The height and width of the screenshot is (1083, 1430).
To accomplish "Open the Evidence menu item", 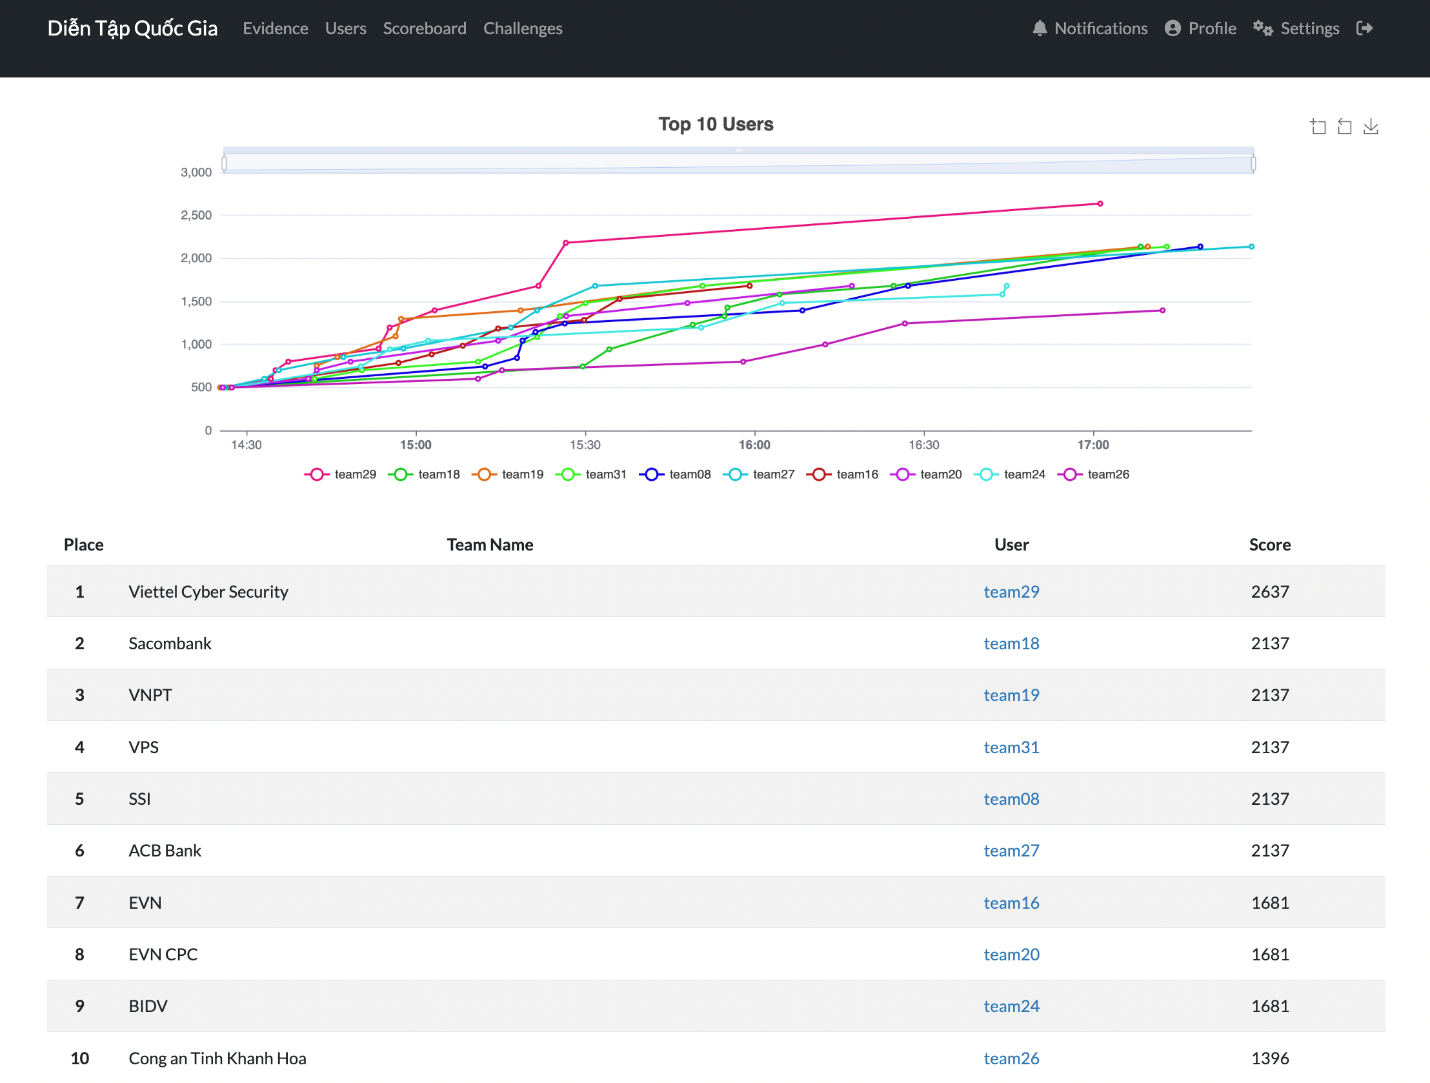I will [275, 28].
